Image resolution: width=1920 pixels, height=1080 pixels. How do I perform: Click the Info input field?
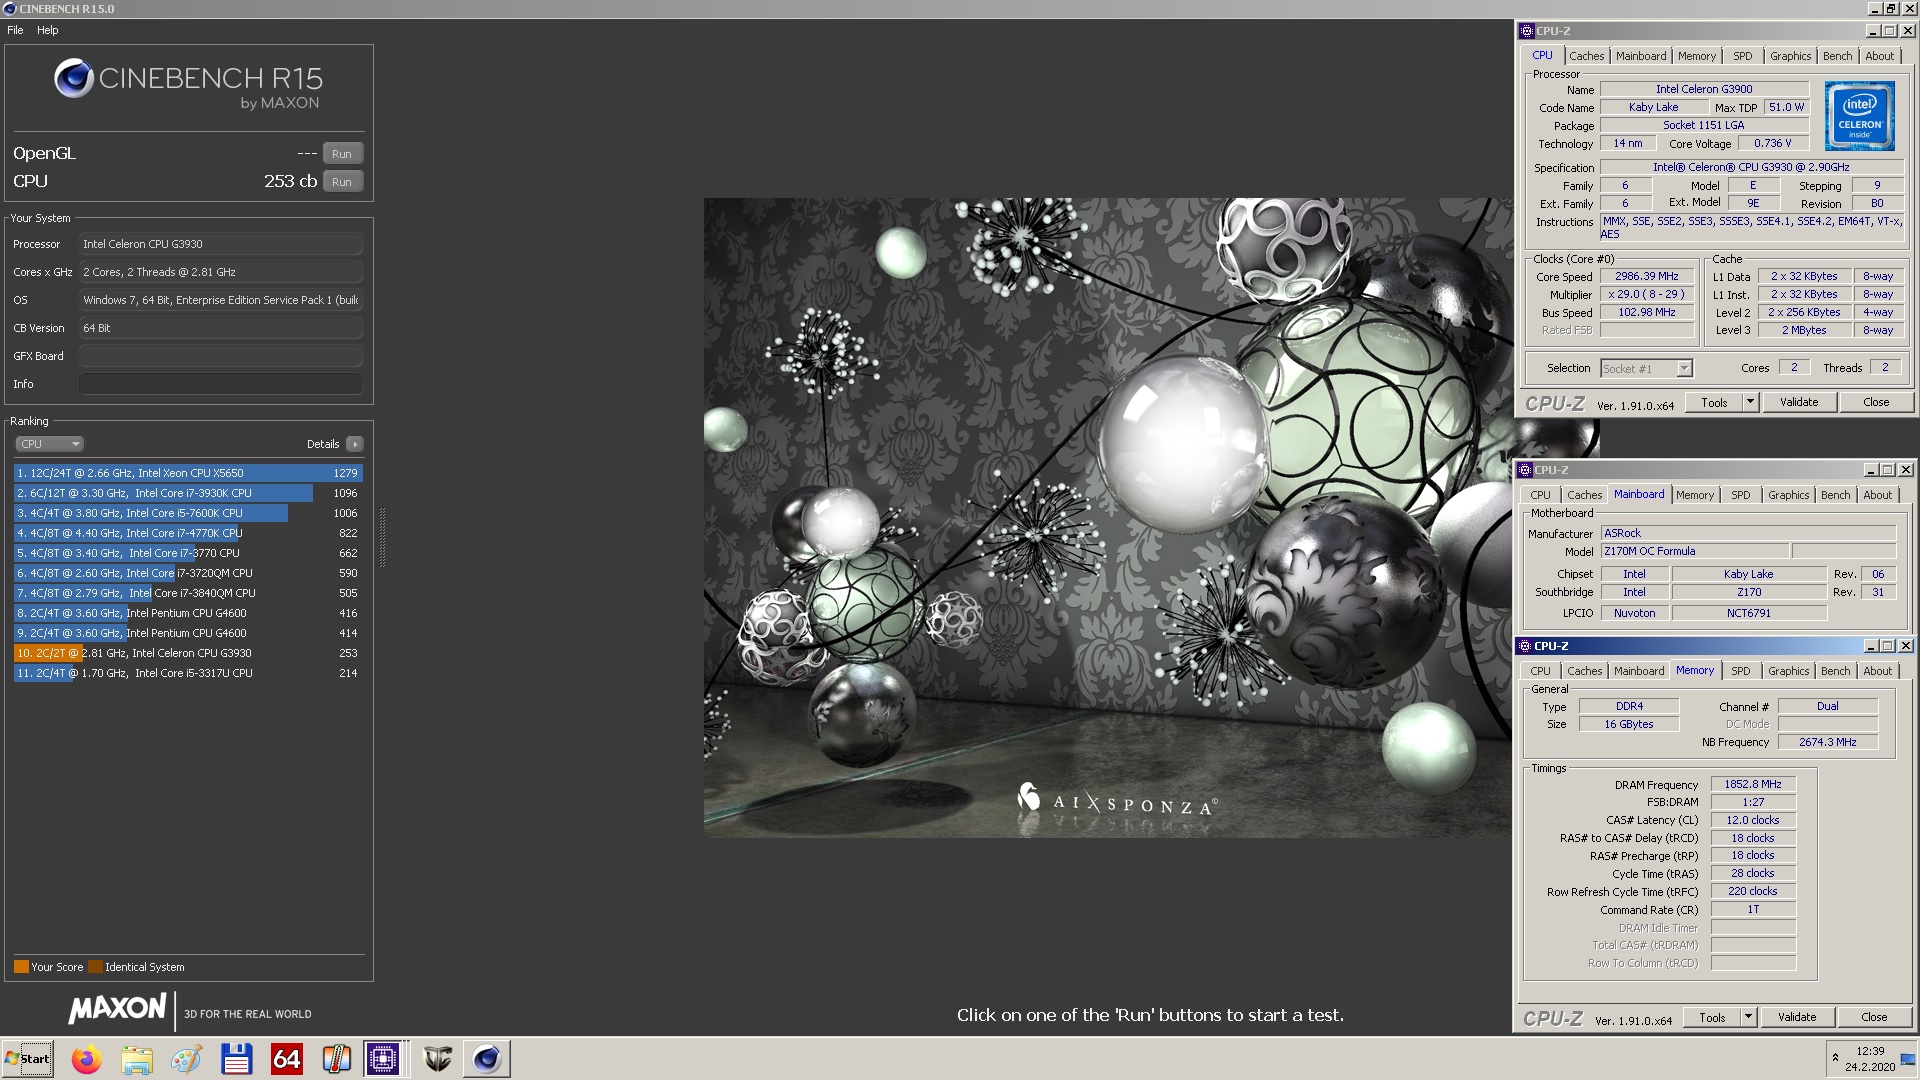tap(221, 384)
